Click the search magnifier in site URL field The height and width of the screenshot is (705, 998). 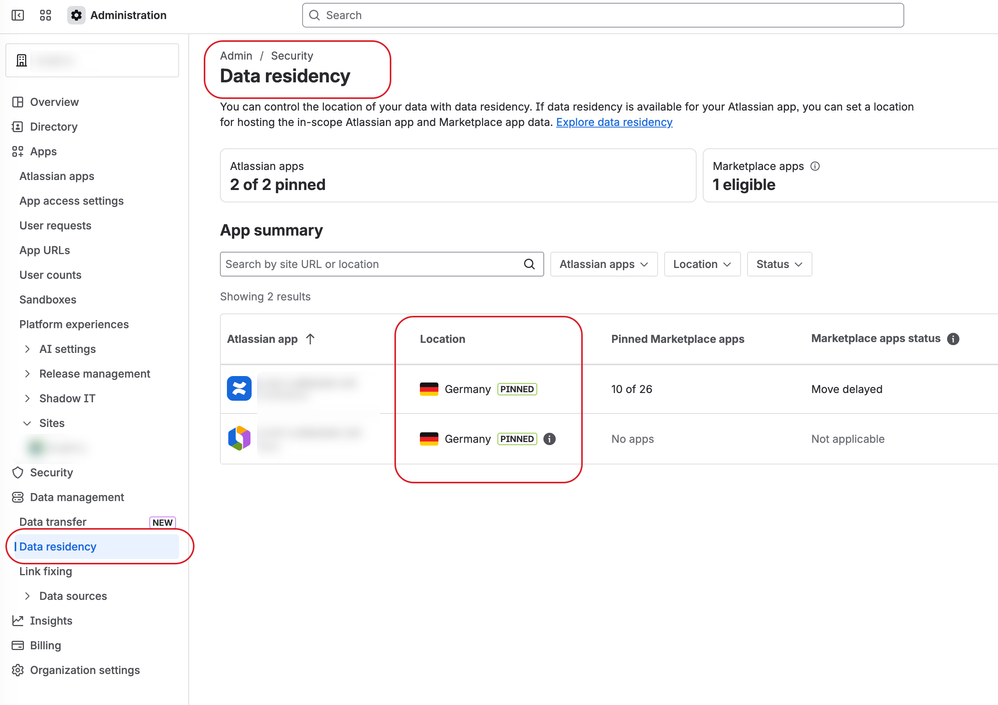(530, 264)
